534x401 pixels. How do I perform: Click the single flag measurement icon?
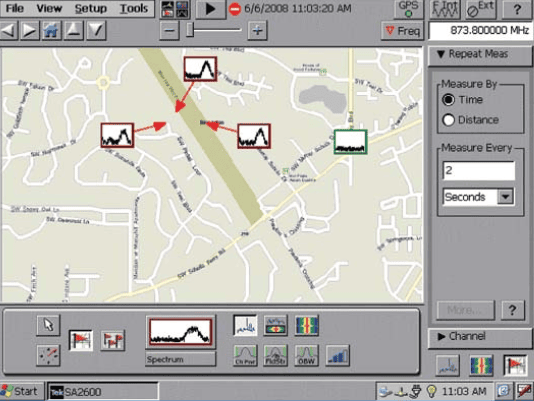[x=81, y=340]
